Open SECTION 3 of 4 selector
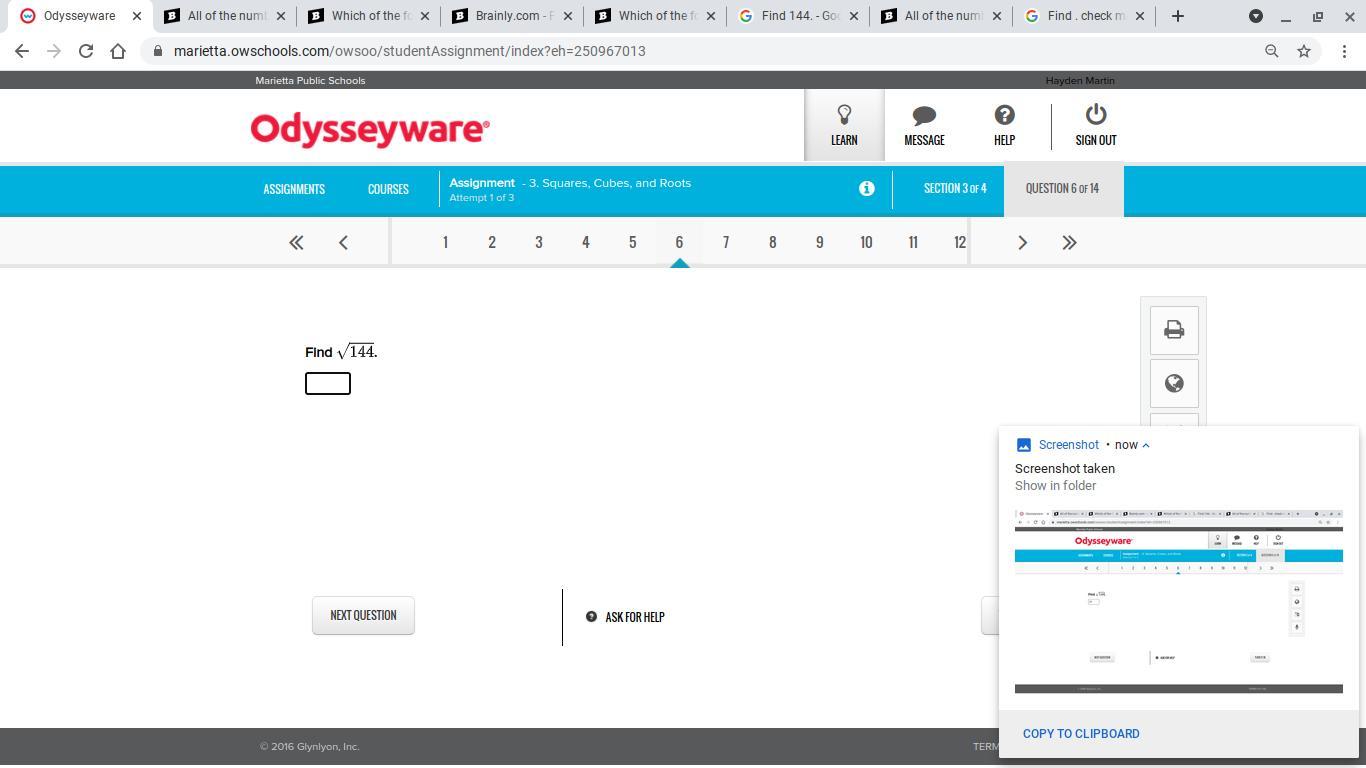Screen dimensions: 1366x768 click(x=955, y=188)
